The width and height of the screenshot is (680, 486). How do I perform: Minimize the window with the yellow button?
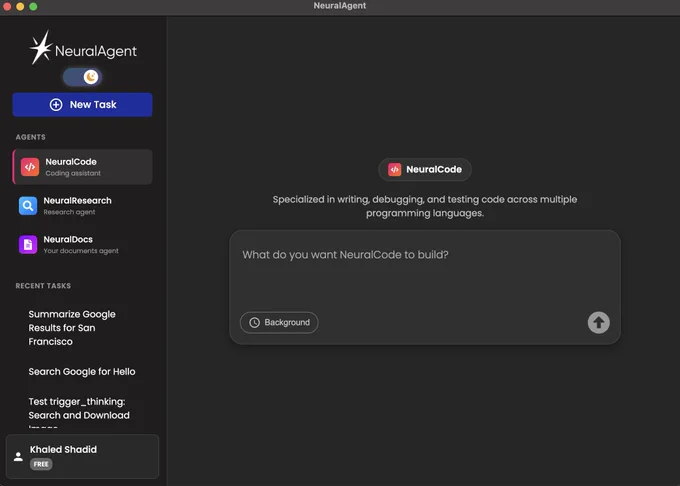20,6
